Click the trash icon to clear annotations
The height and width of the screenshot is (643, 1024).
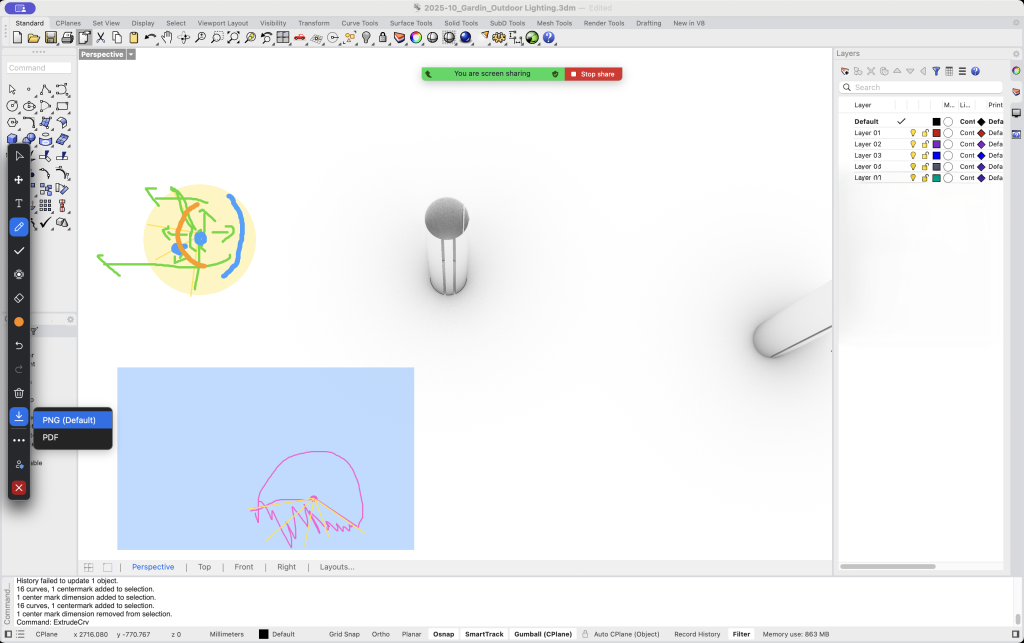[18, 392]
